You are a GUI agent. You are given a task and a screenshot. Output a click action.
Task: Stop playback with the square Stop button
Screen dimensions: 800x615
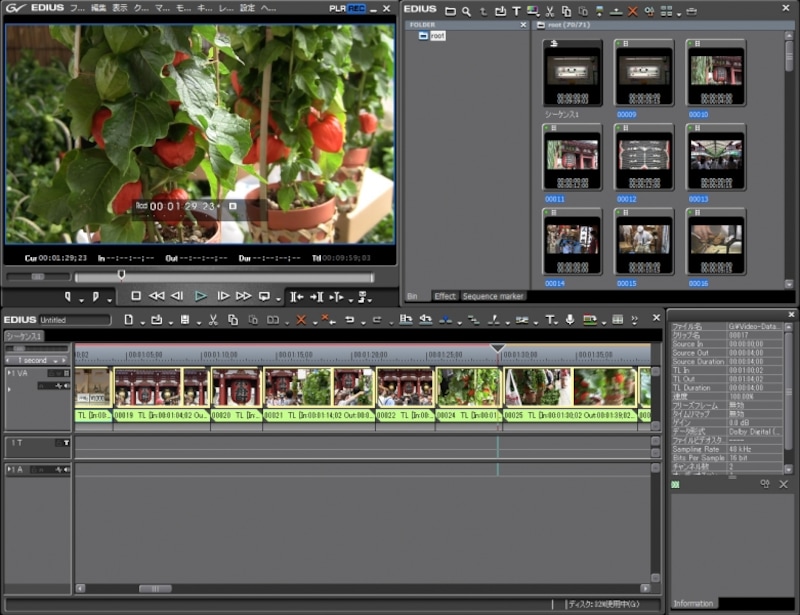pos(136,296)
